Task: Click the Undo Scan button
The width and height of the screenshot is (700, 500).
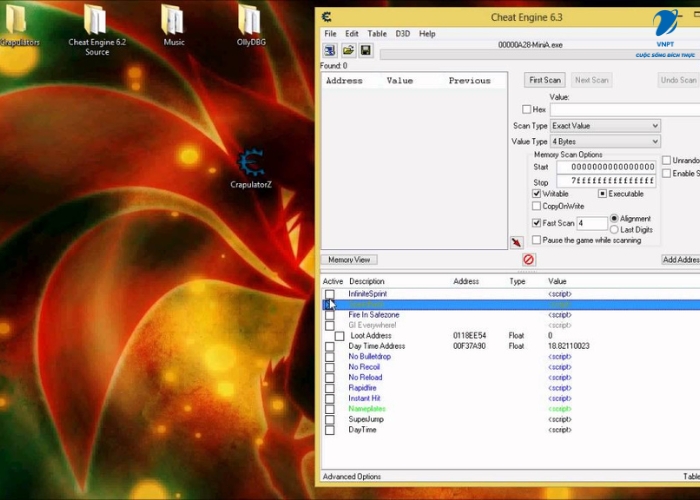Action: pyautogui.click(x=679, y=80)
